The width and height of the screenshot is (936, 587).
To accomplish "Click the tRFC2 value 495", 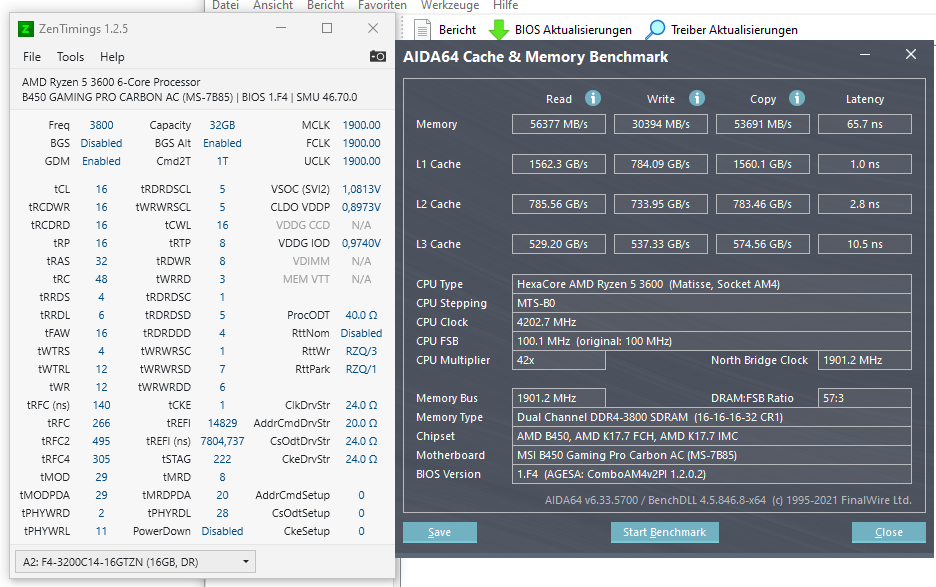I will (101, 441).
